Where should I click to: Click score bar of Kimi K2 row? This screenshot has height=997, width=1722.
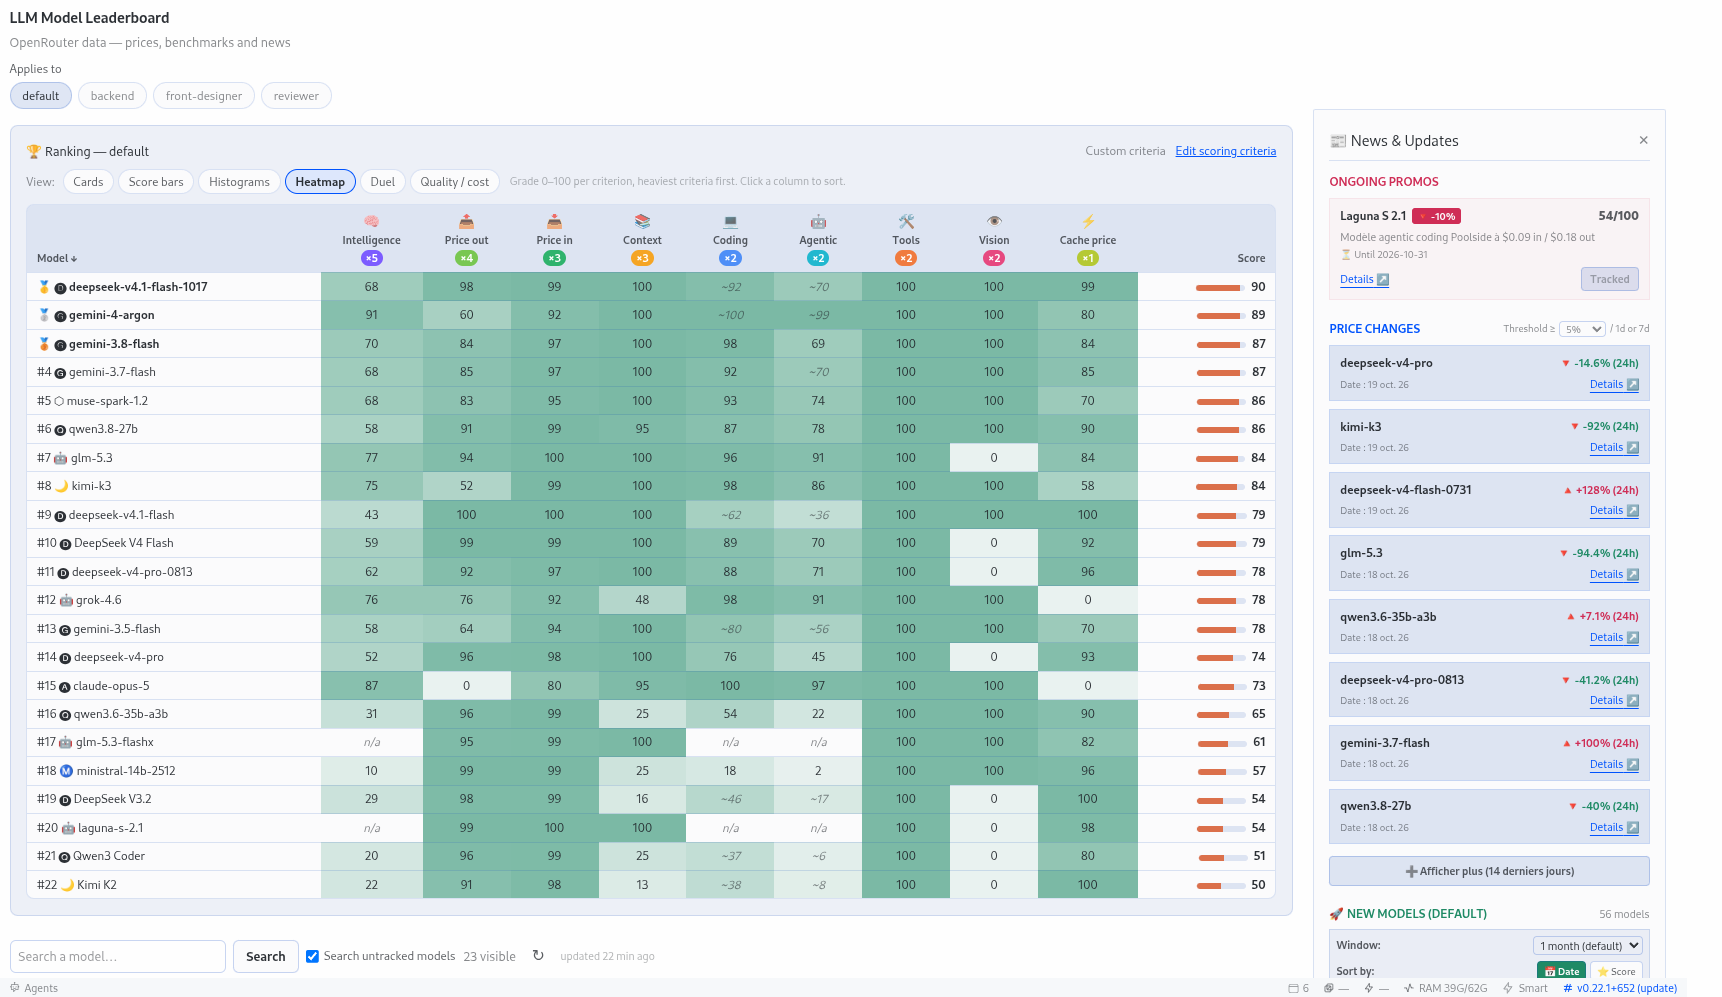tap(1219, 885)
